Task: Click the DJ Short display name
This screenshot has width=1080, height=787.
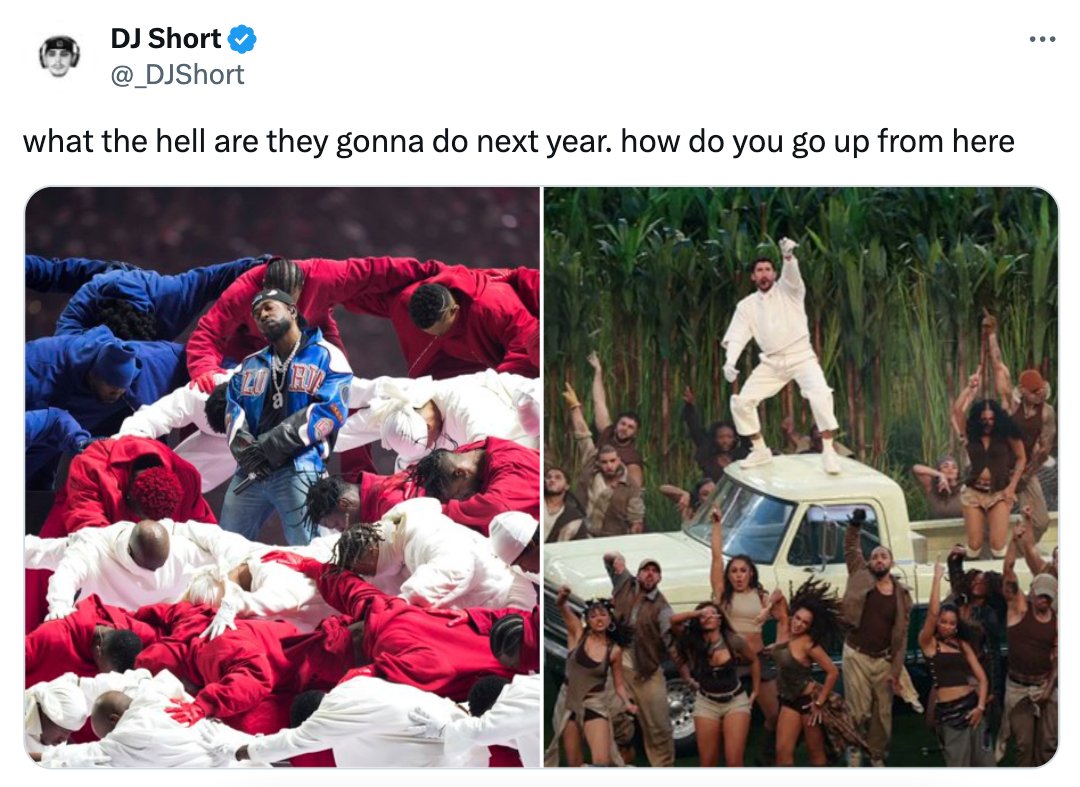Action: click(165, 39)
